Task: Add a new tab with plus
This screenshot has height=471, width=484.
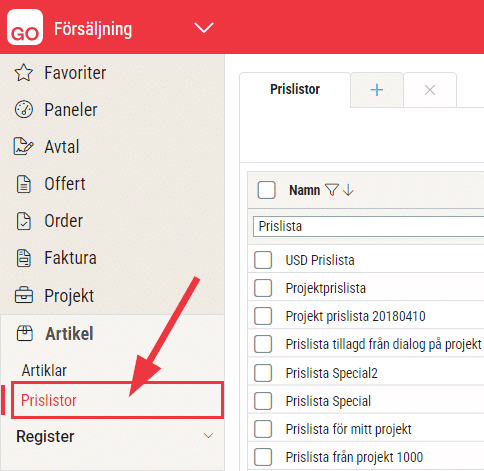Action: coord(377,90)
